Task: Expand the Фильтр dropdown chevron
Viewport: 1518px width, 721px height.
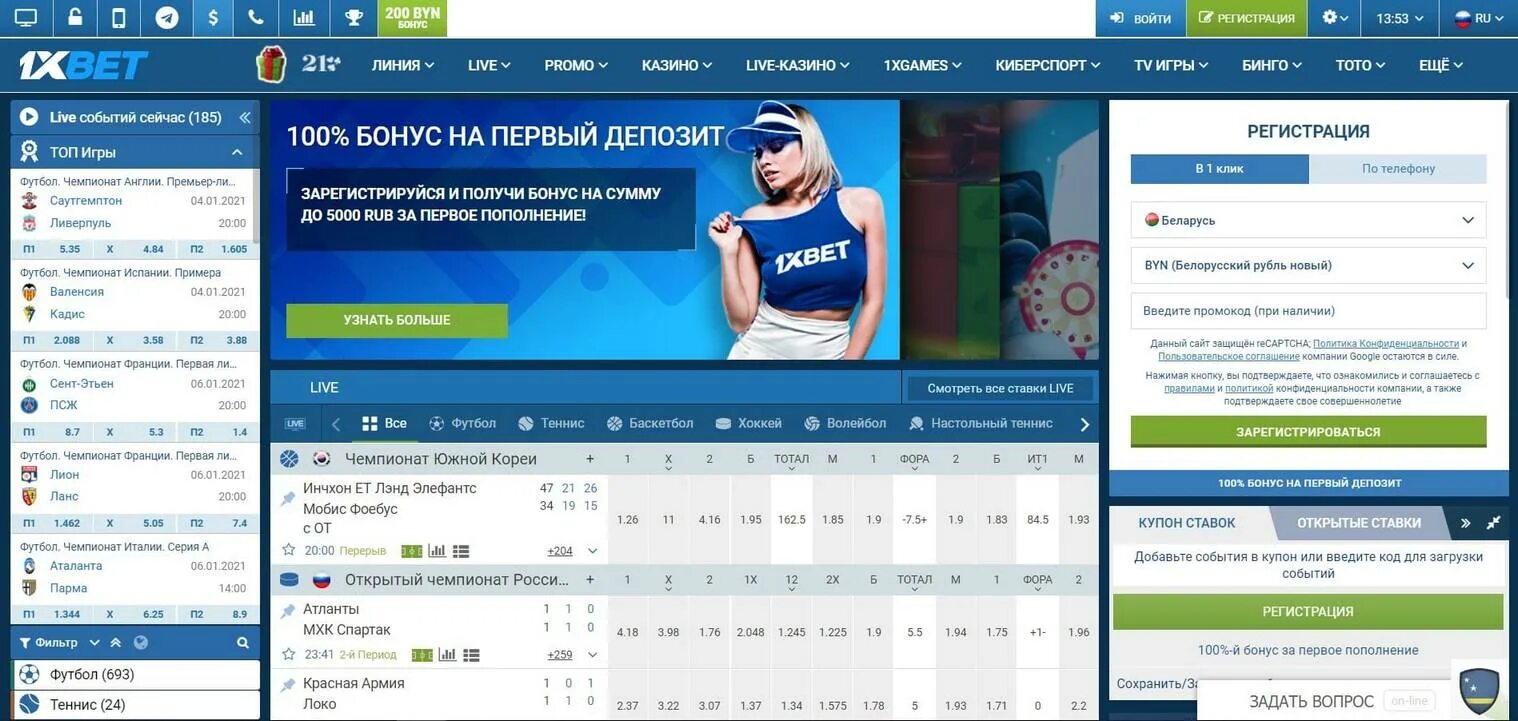Action: [x=94, y=643]
